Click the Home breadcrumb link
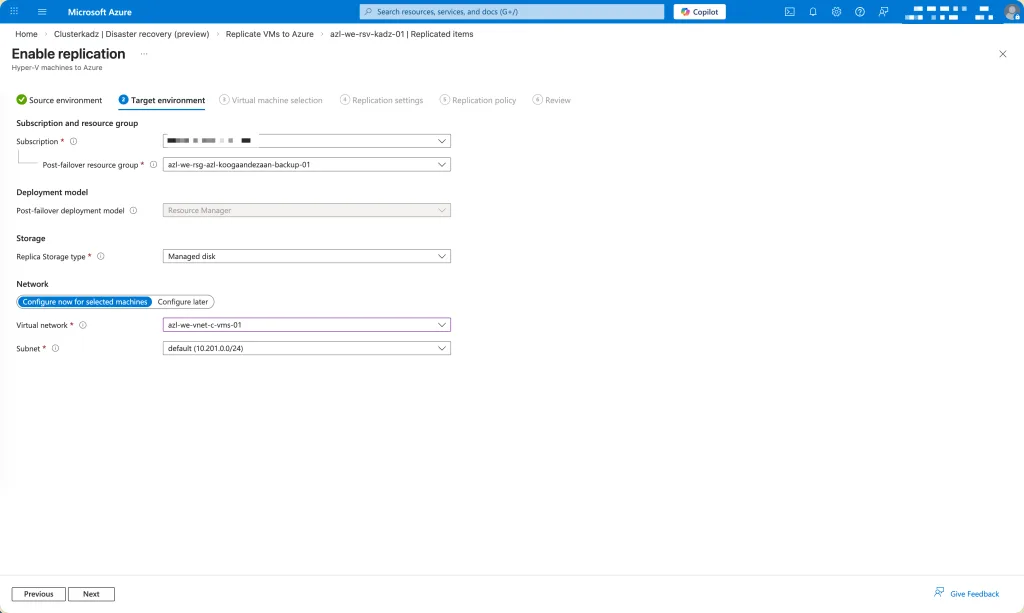 coord(26,34)
